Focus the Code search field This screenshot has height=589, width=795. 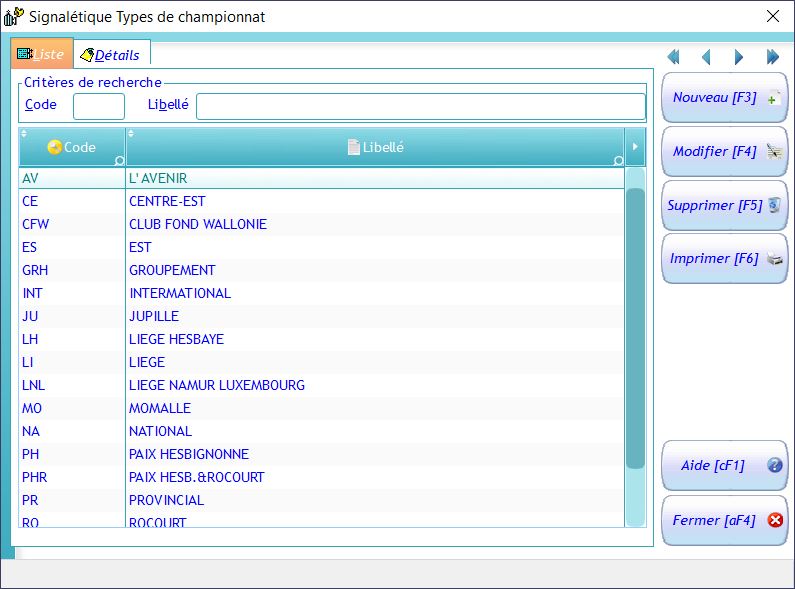tap(99, 106)
